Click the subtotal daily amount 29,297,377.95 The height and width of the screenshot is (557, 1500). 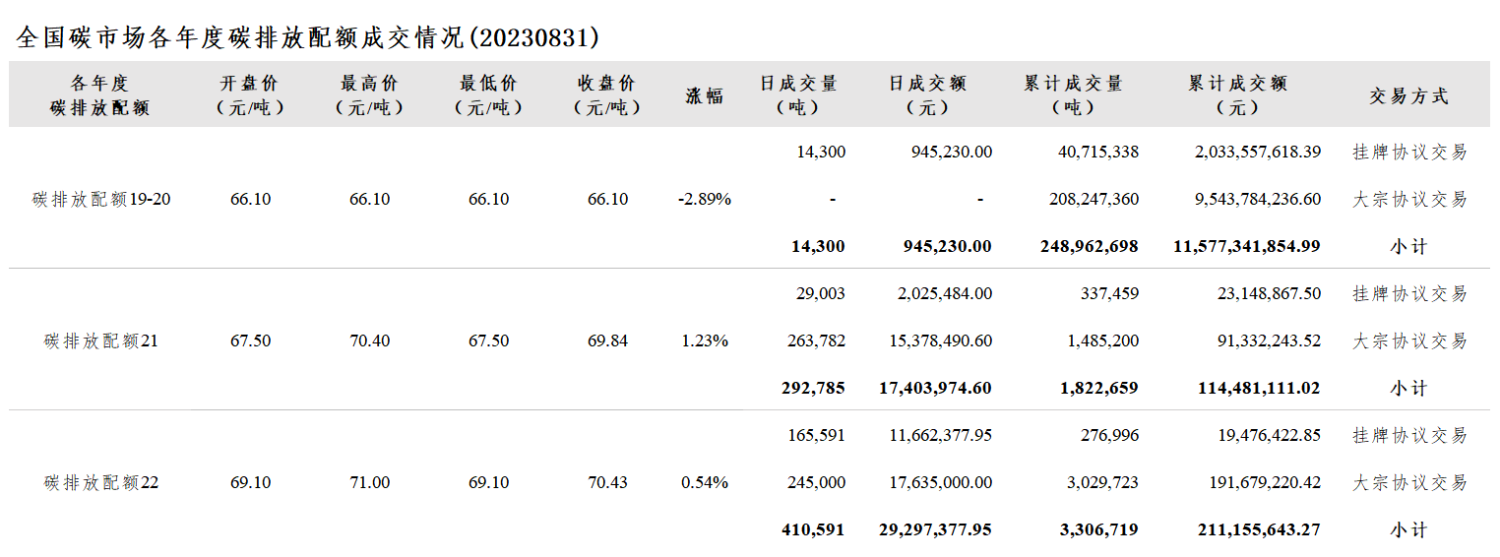click(x=934, y=530)
